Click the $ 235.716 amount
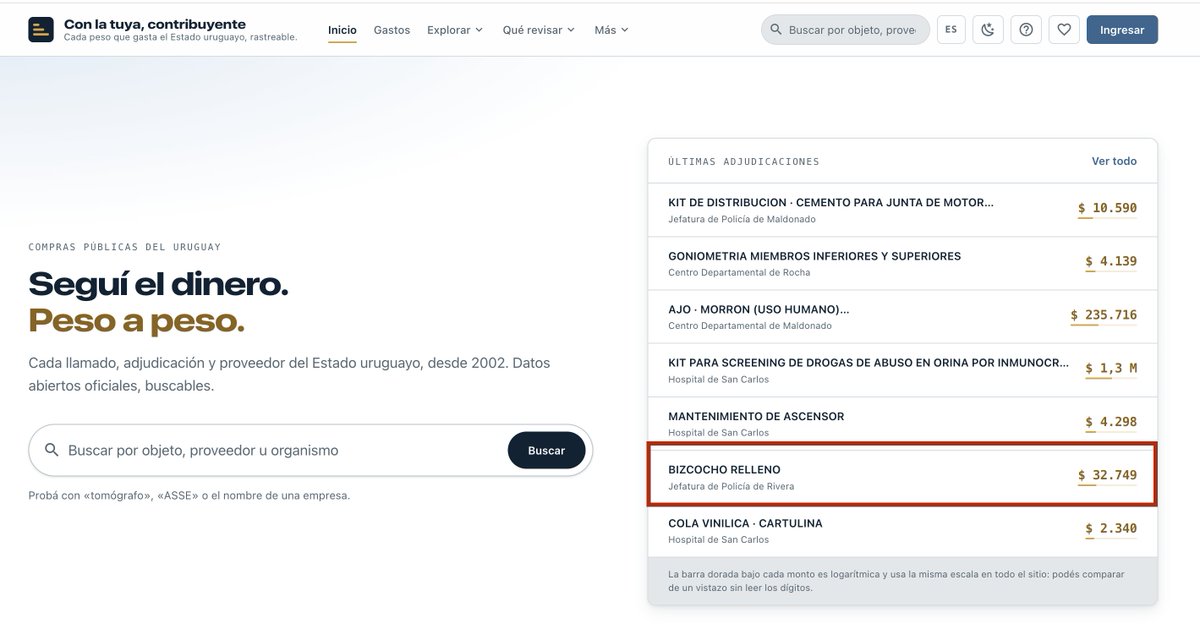Image resolution: width=1200 pixels, height=640 pixels. tap(1104, 315)
